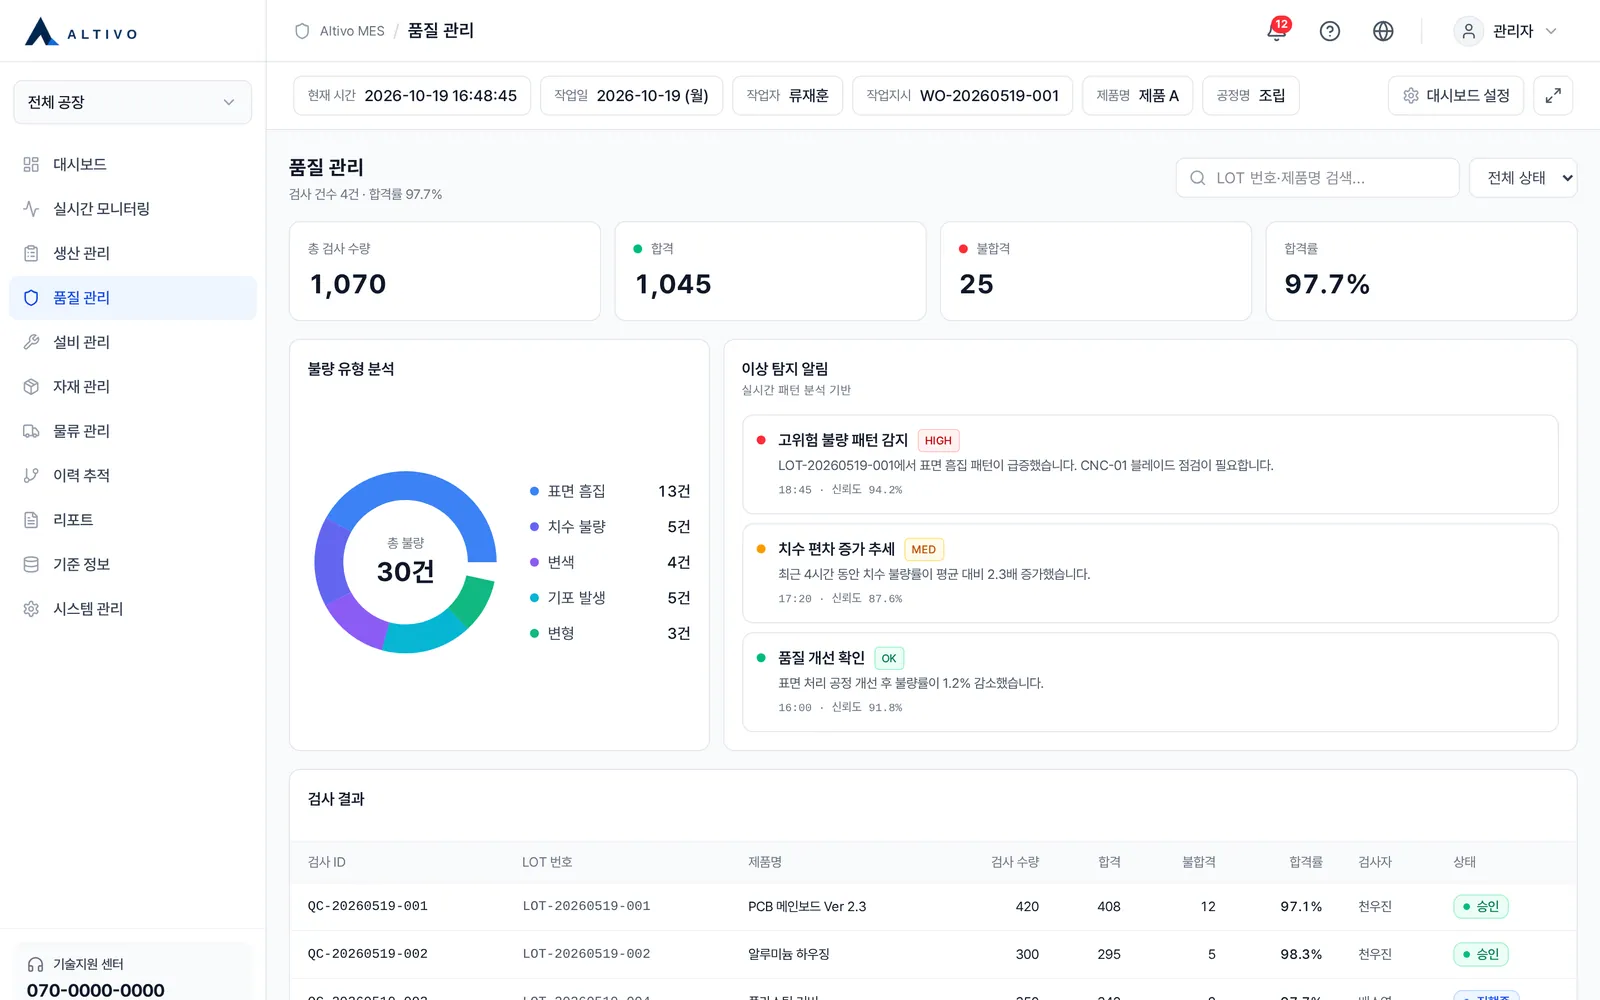
Task: Expand the 전체 공장 factory dropdown
Action: (x=132, y=102)
